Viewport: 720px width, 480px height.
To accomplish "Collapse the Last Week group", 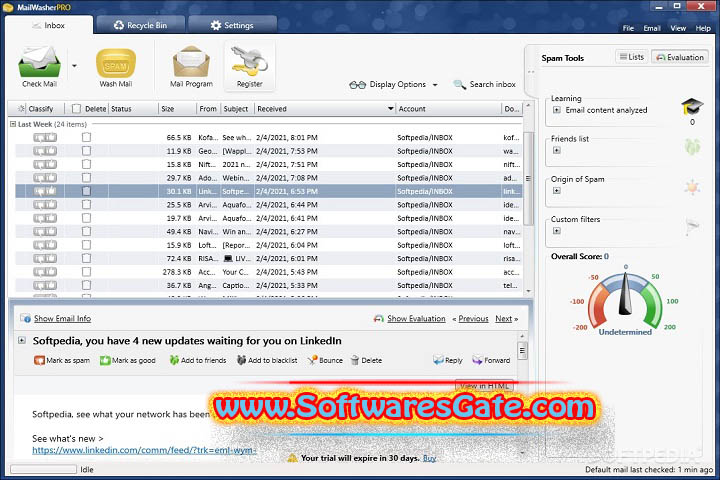I will [13, 124].
